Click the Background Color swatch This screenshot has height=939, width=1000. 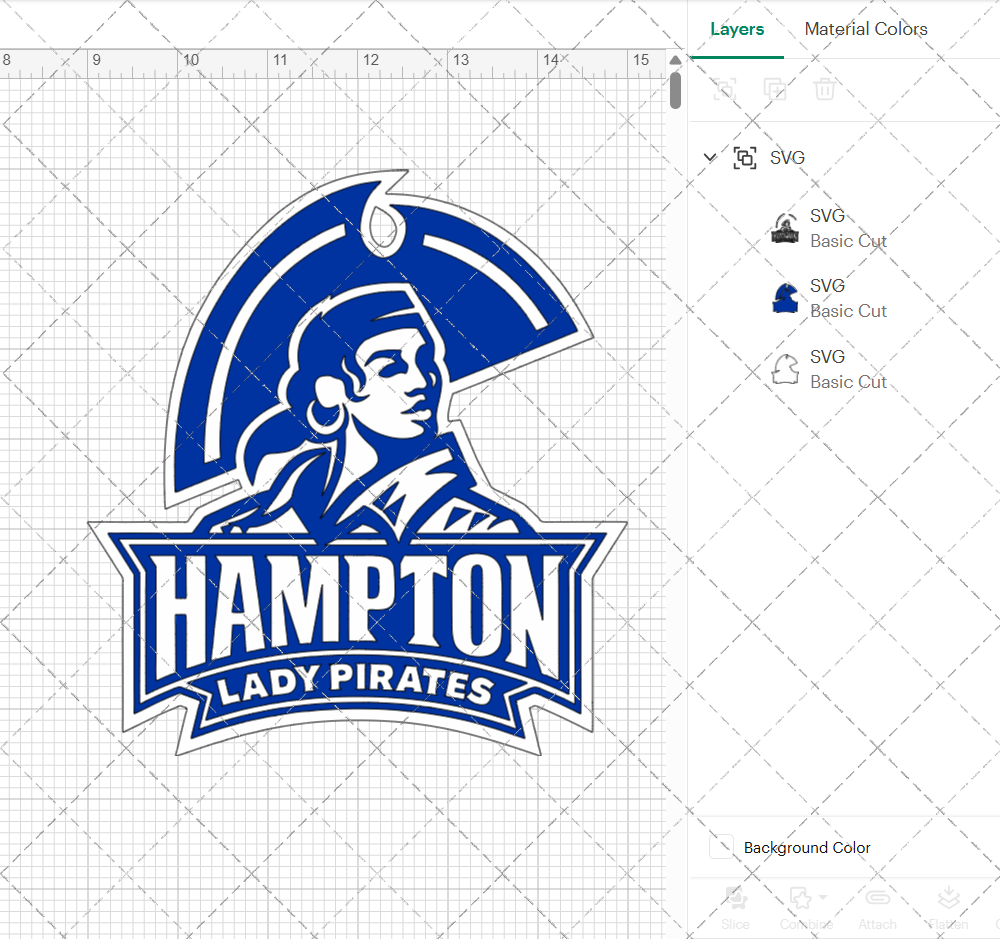(721, 847)
